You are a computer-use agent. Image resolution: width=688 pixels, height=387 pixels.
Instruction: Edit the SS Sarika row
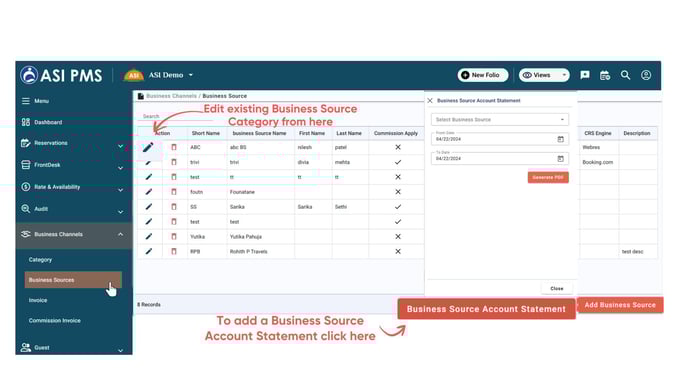(x=149, y=207)
